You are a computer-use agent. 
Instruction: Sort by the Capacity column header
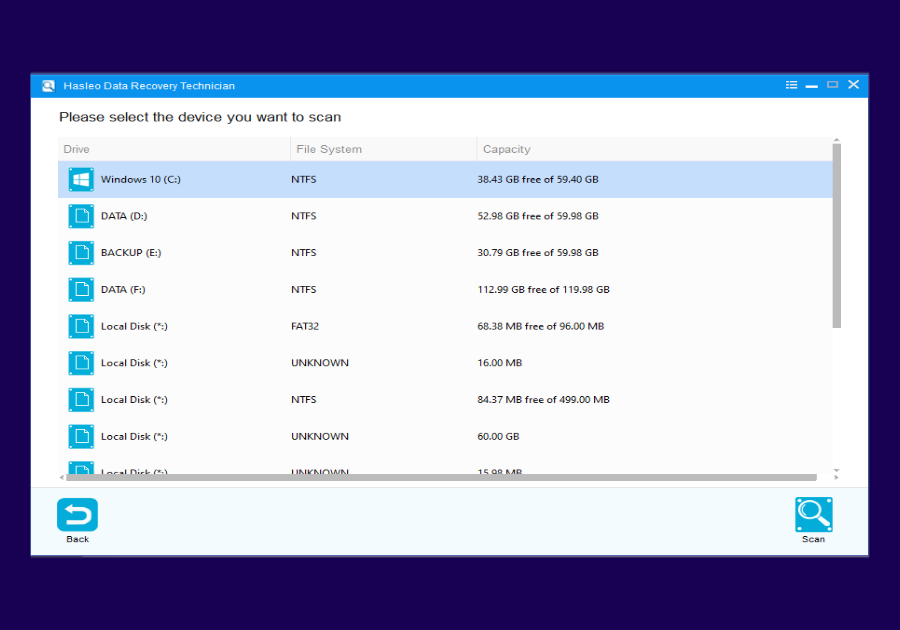(506, 148)
